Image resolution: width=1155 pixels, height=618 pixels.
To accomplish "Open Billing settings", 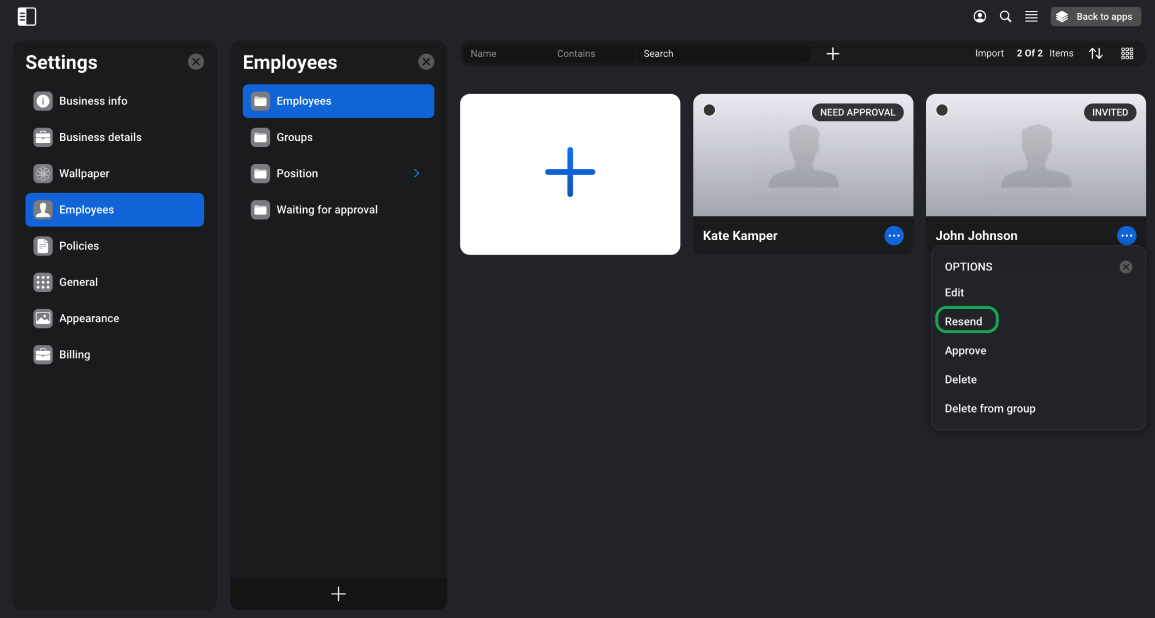I will coord(115,354).
